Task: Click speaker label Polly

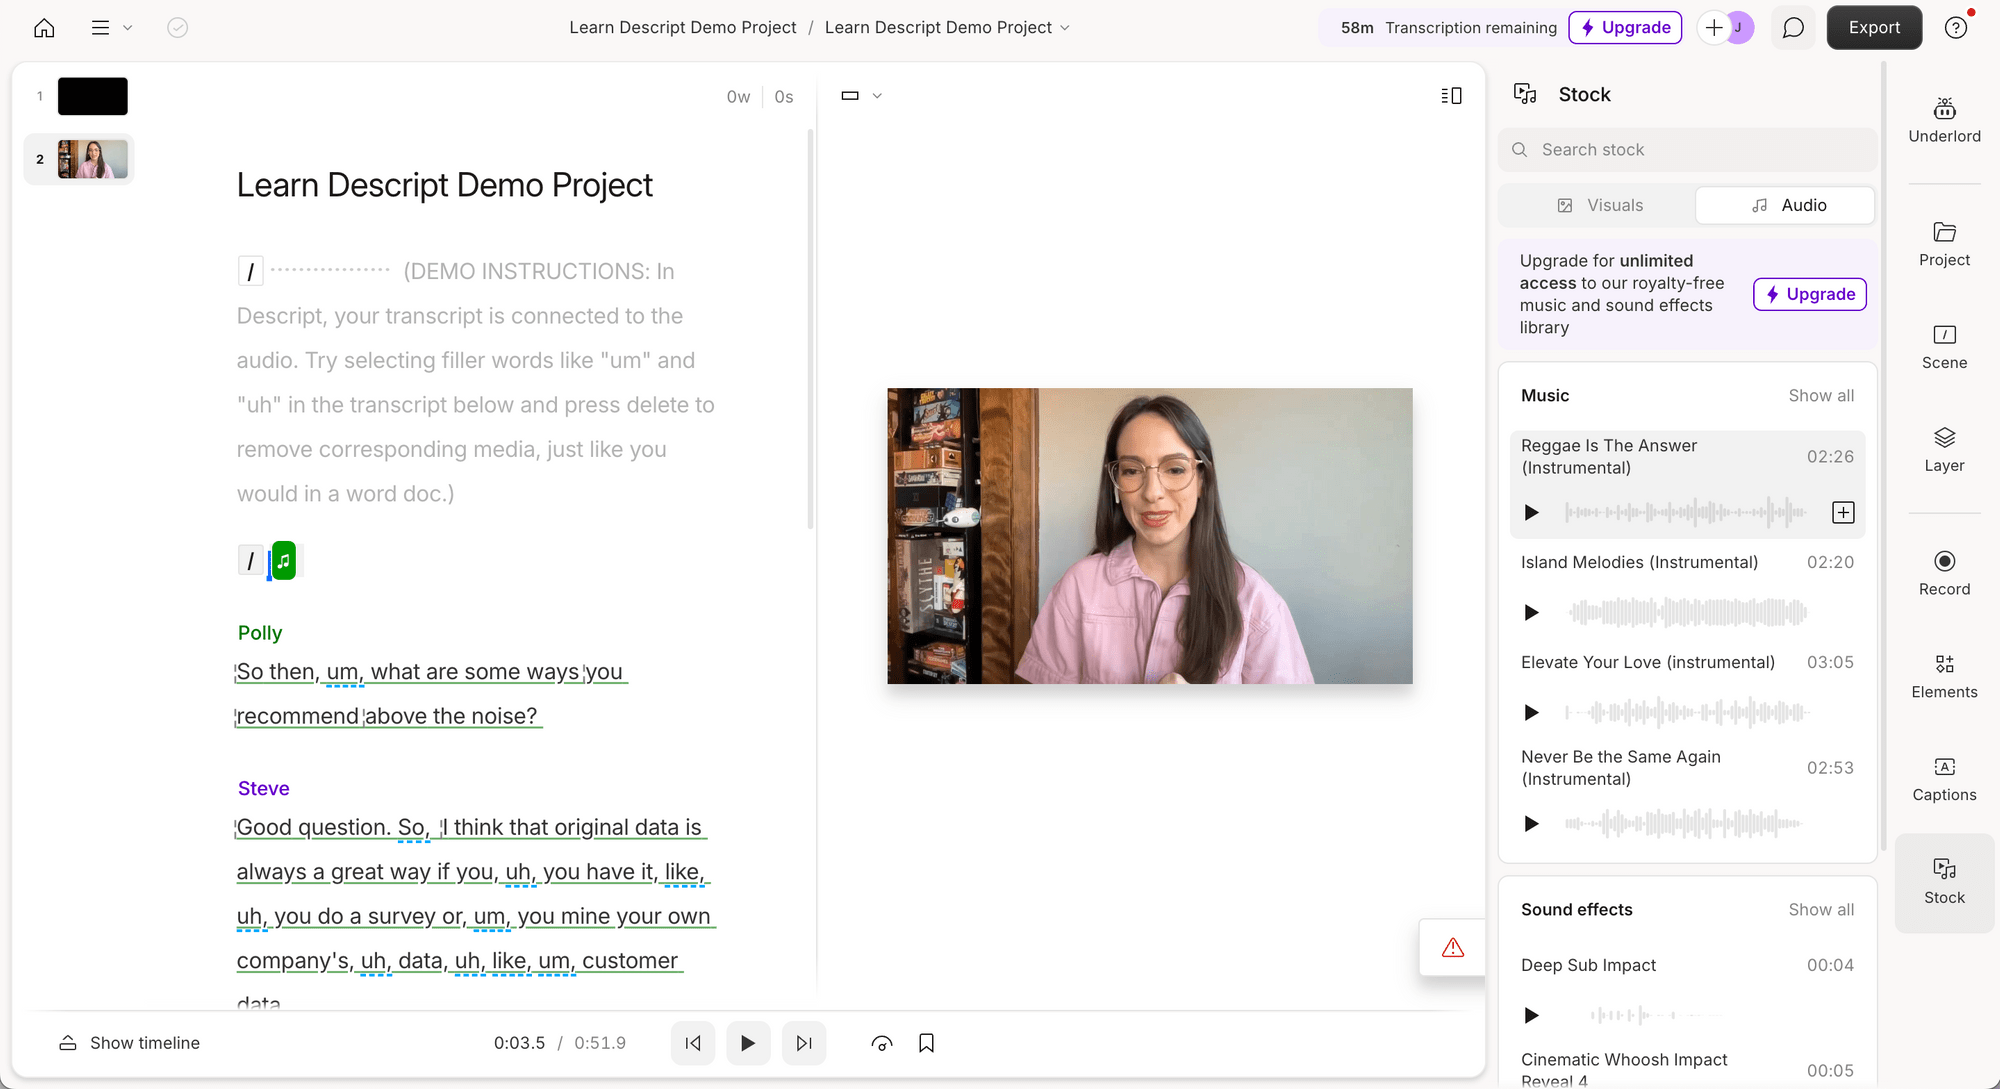Action: tap(260, 633)
